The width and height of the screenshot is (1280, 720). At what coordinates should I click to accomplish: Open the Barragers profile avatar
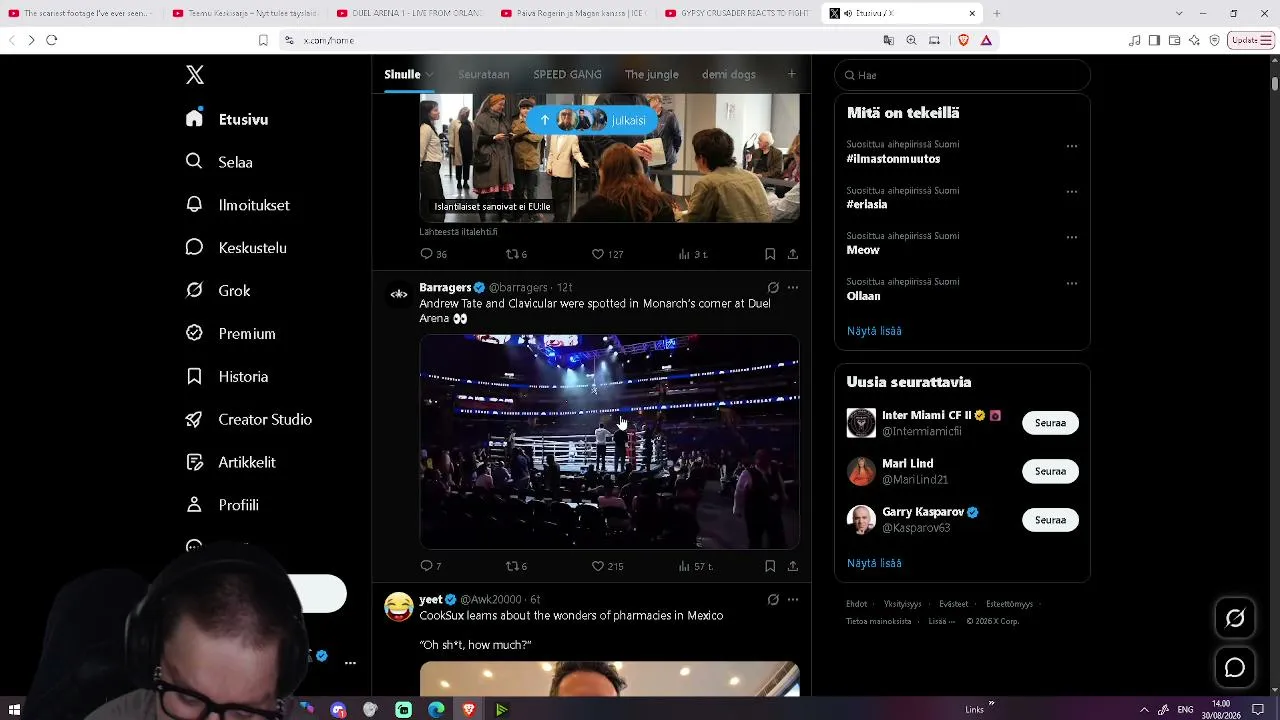(x=399, y=294)
